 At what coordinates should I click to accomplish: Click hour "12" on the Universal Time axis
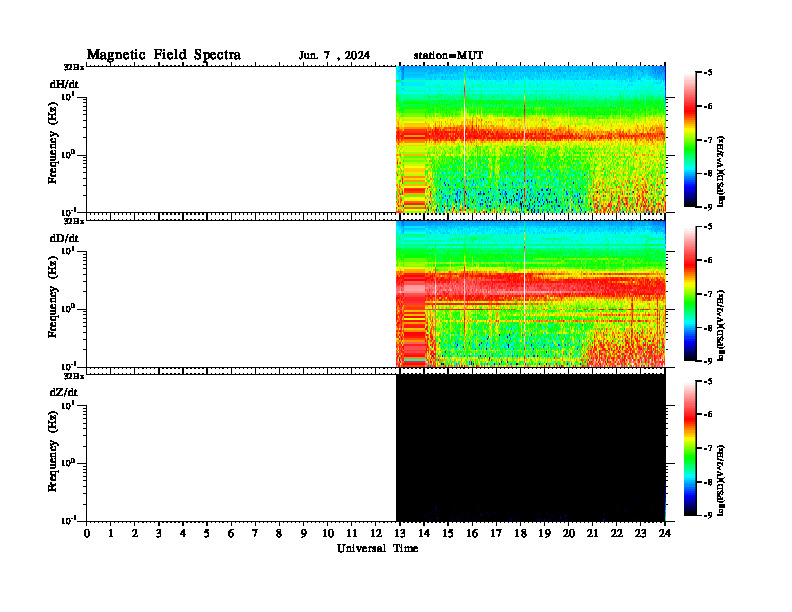[x=376, y=534]
